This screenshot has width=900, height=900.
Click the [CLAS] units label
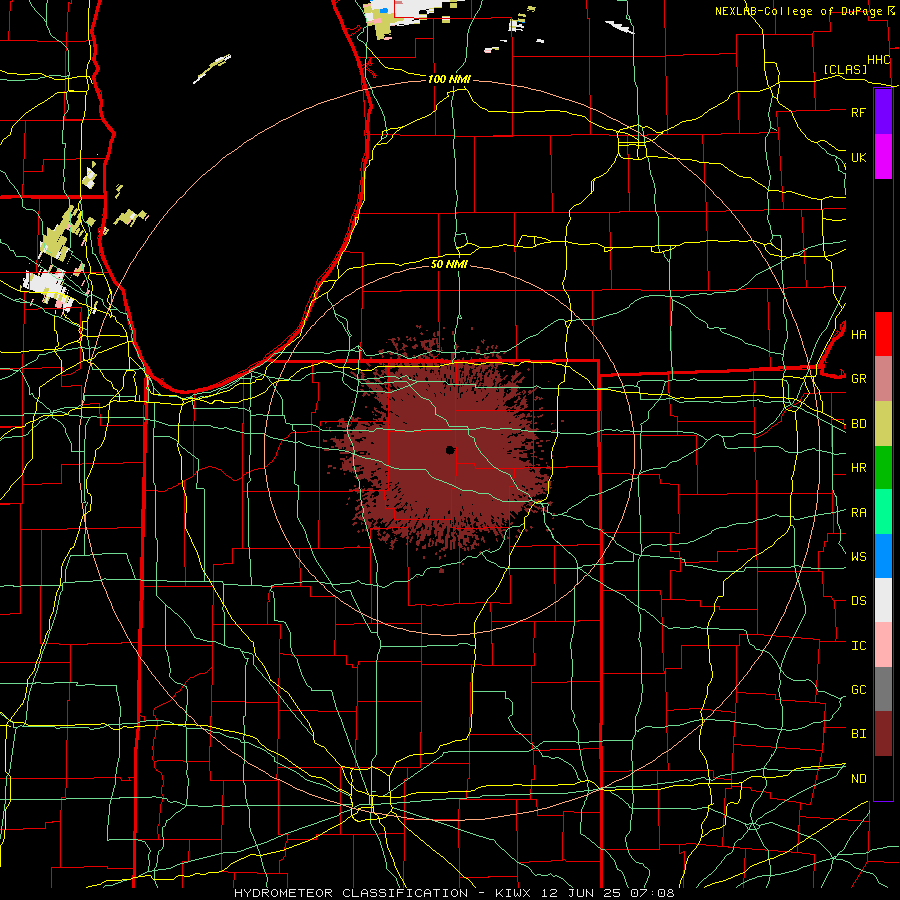[x=845, y=69]
